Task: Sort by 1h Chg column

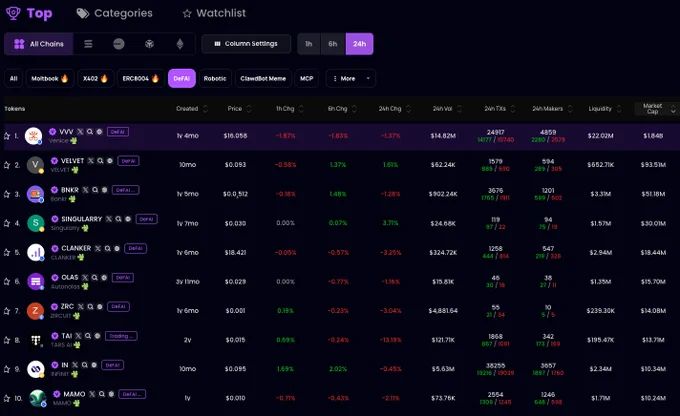Action: tap(290, 109)
